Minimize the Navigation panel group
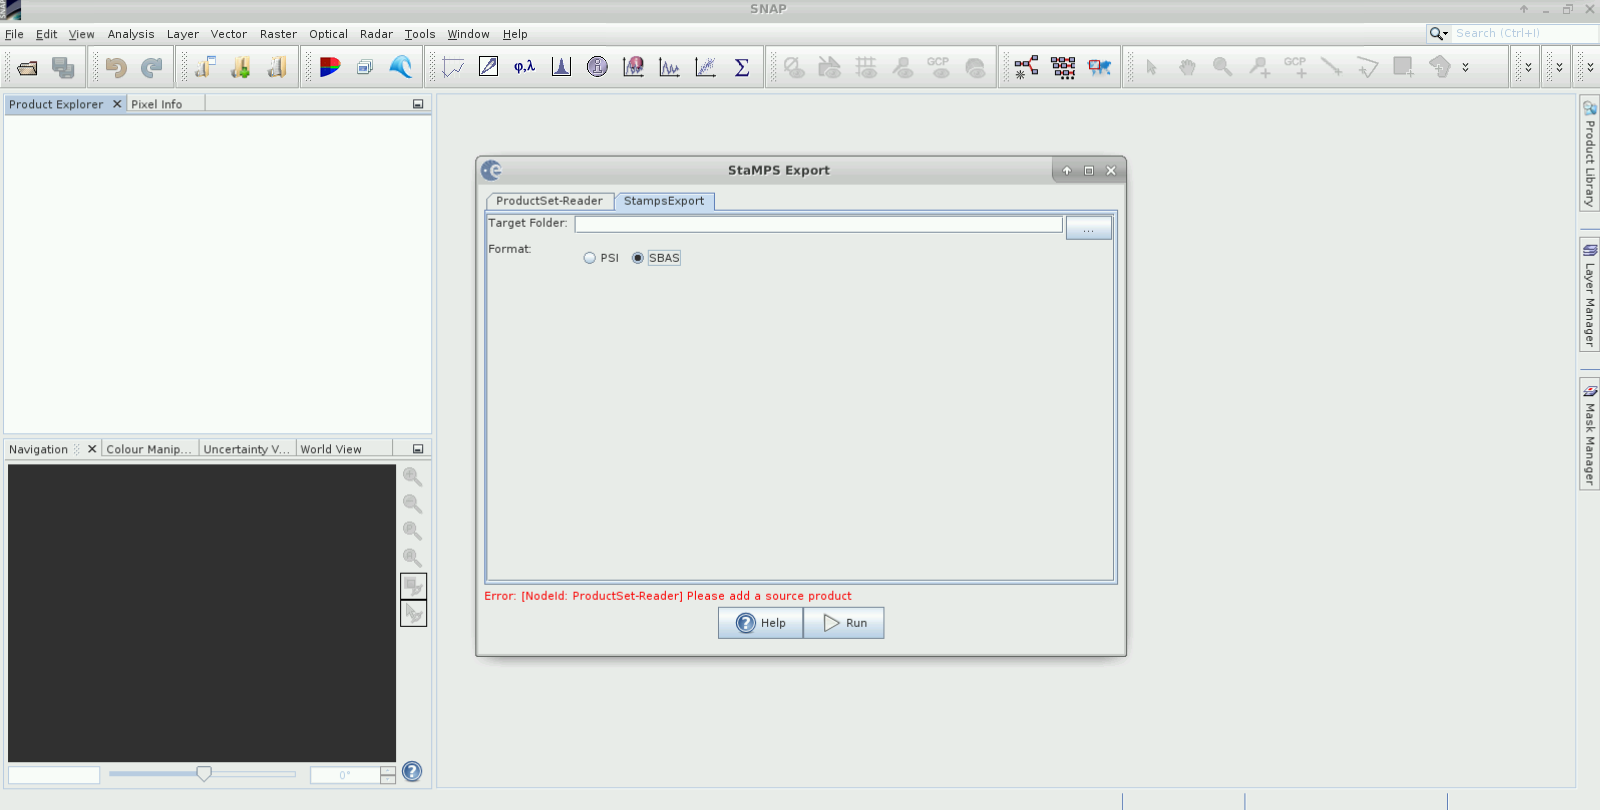Screen dimensions: 1600x810 click(418, 449)
